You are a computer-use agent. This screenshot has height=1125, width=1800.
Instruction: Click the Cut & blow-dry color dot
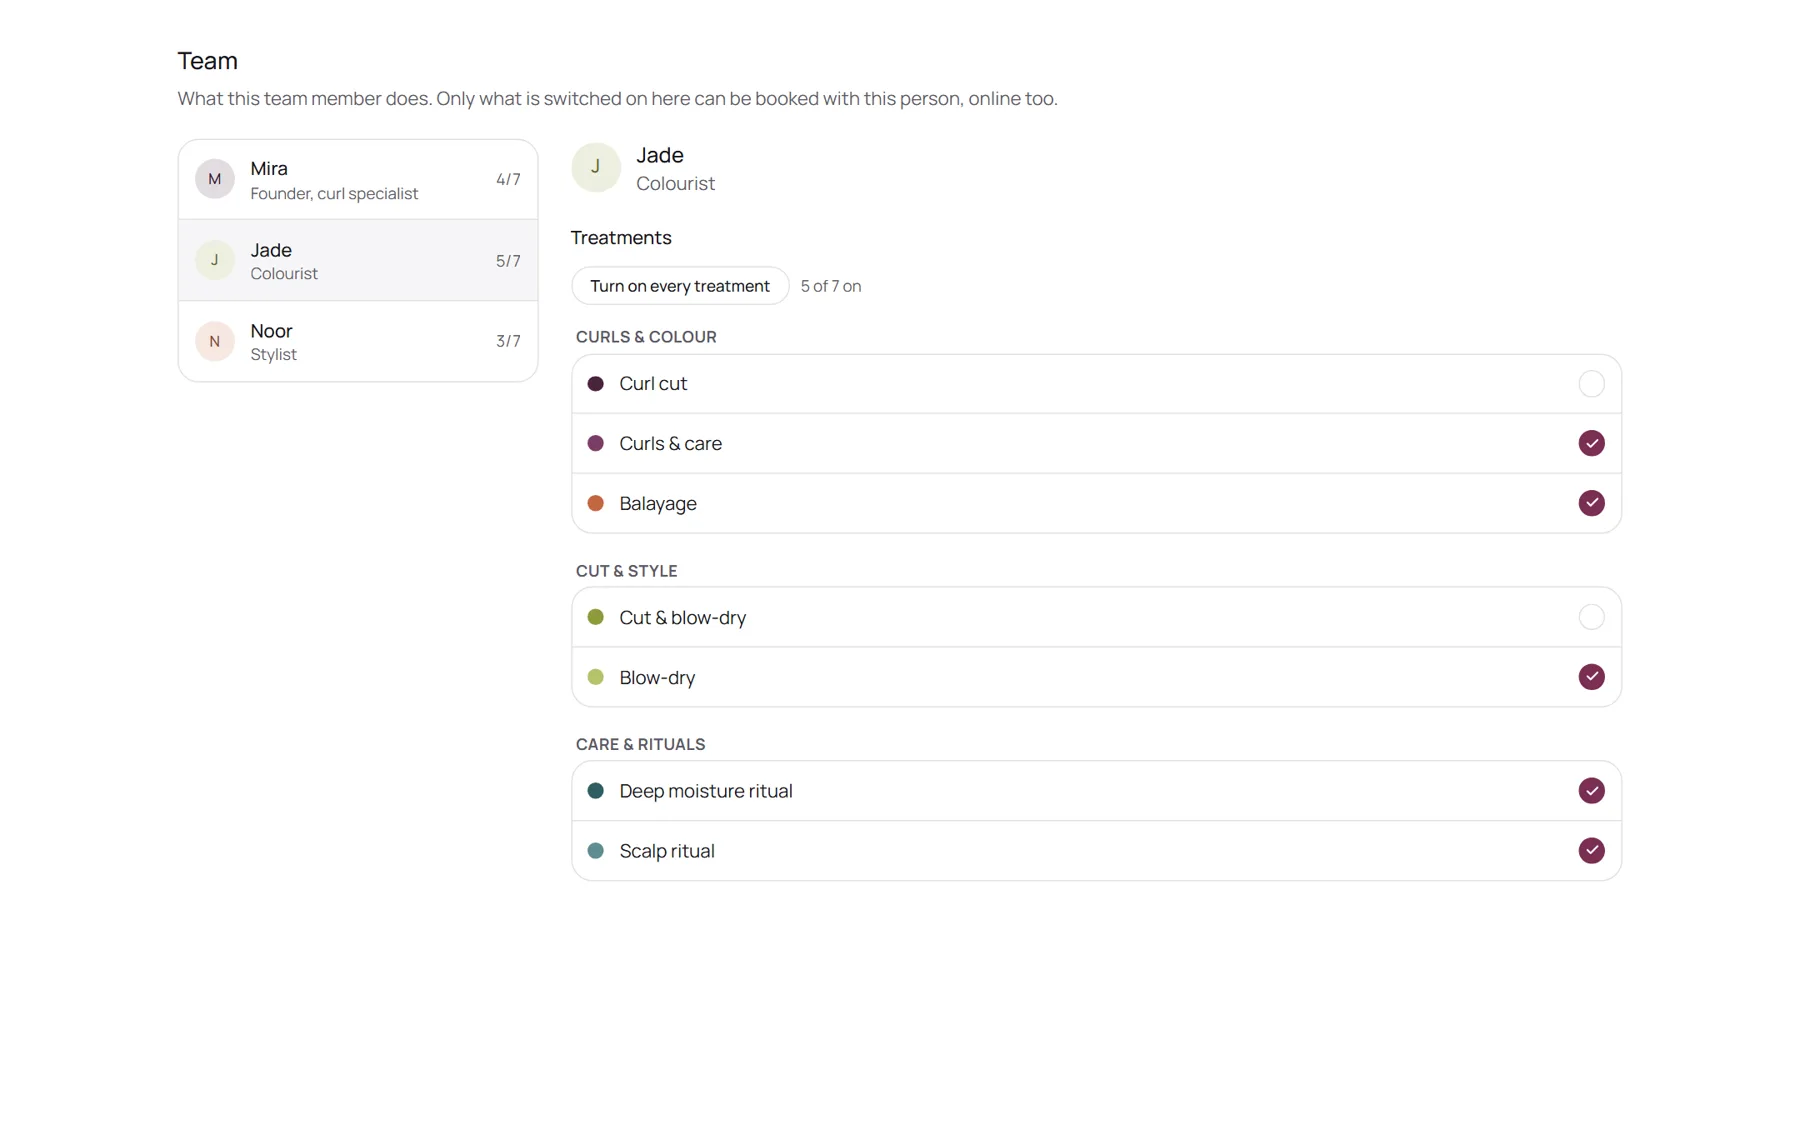[596, 617]
